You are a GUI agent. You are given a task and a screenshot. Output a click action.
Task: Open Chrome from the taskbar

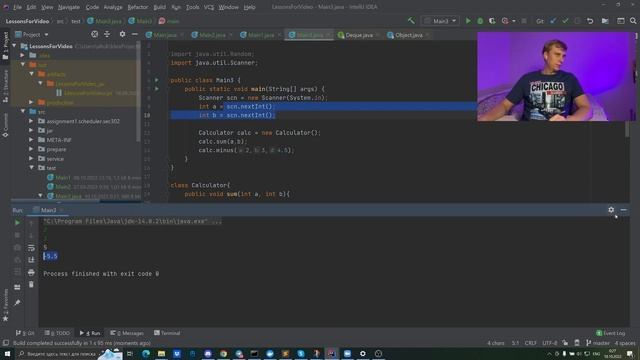coord(223,353)
